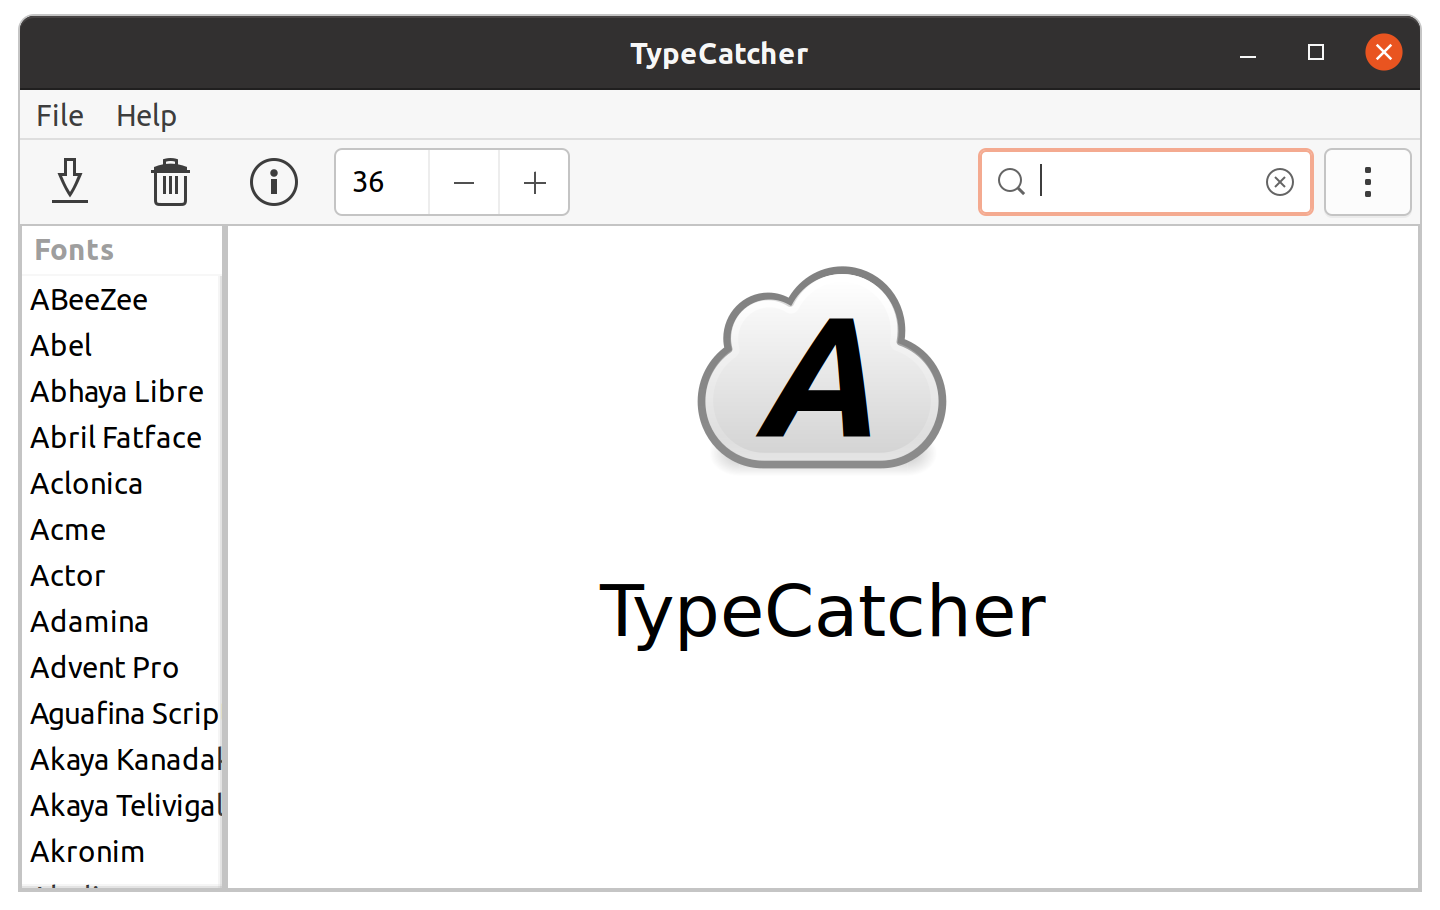The height and width of the screenshot is (910, 1440).
Task: Open the File menu
Action: (x=60, y=116)
